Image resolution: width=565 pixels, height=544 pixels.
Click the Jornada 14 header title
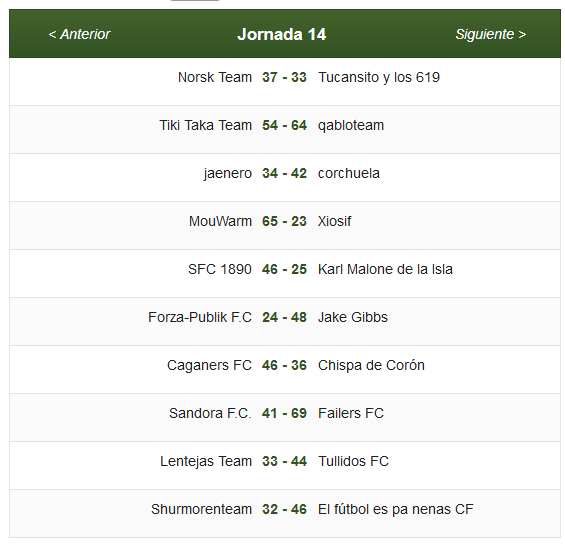[x=281, y=35]
